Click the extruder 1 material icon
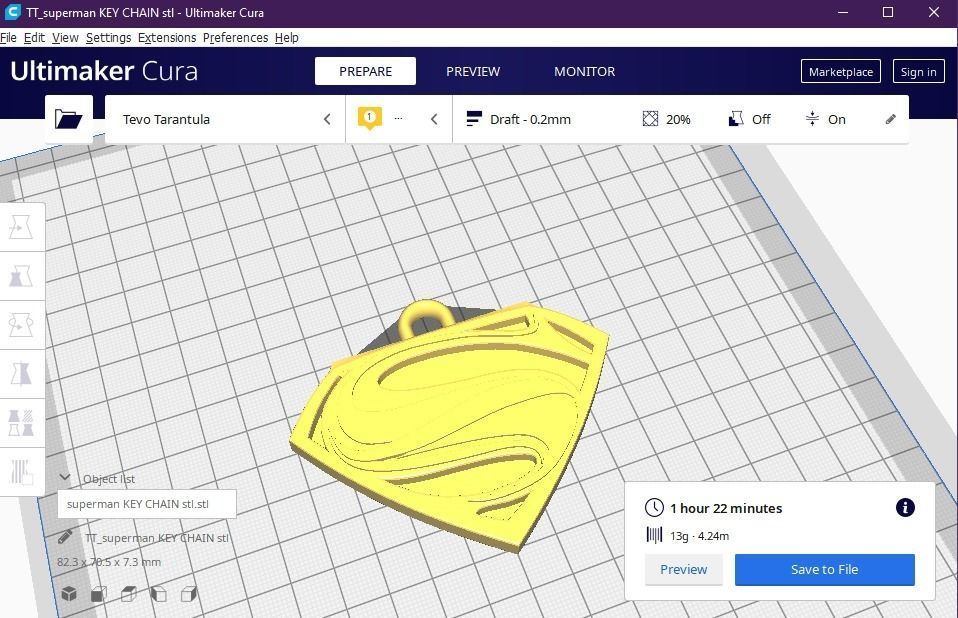 [x=370, y=118]
